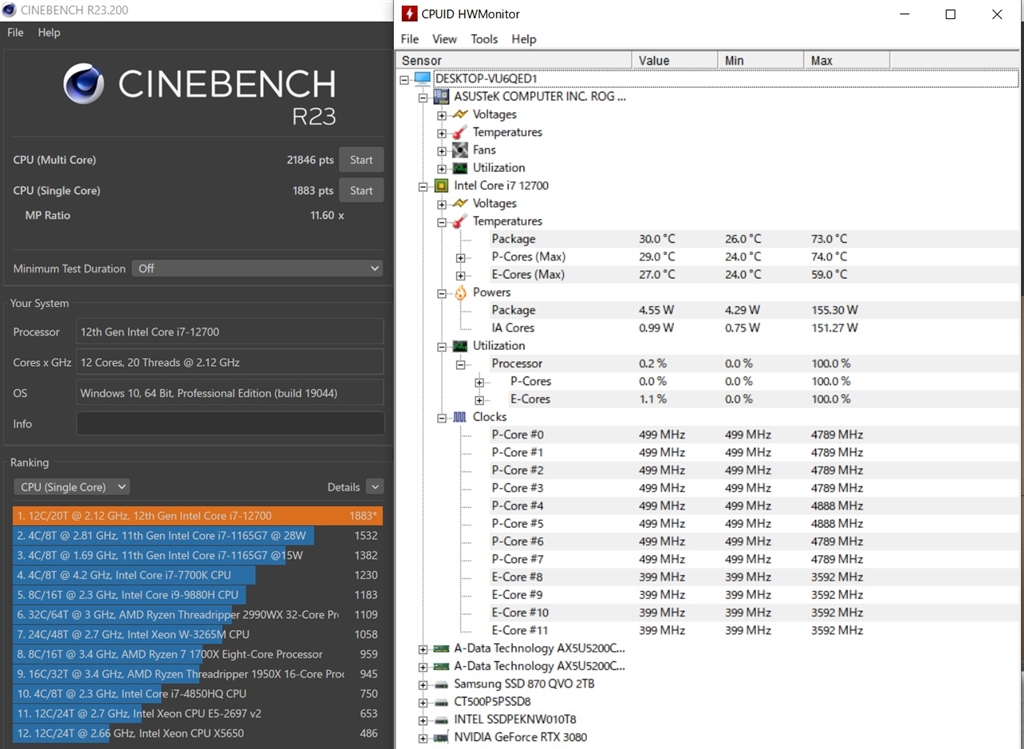Open the View menu in HWMonitor
This screenshot has width=1024, height=749.
coord(444,39)
